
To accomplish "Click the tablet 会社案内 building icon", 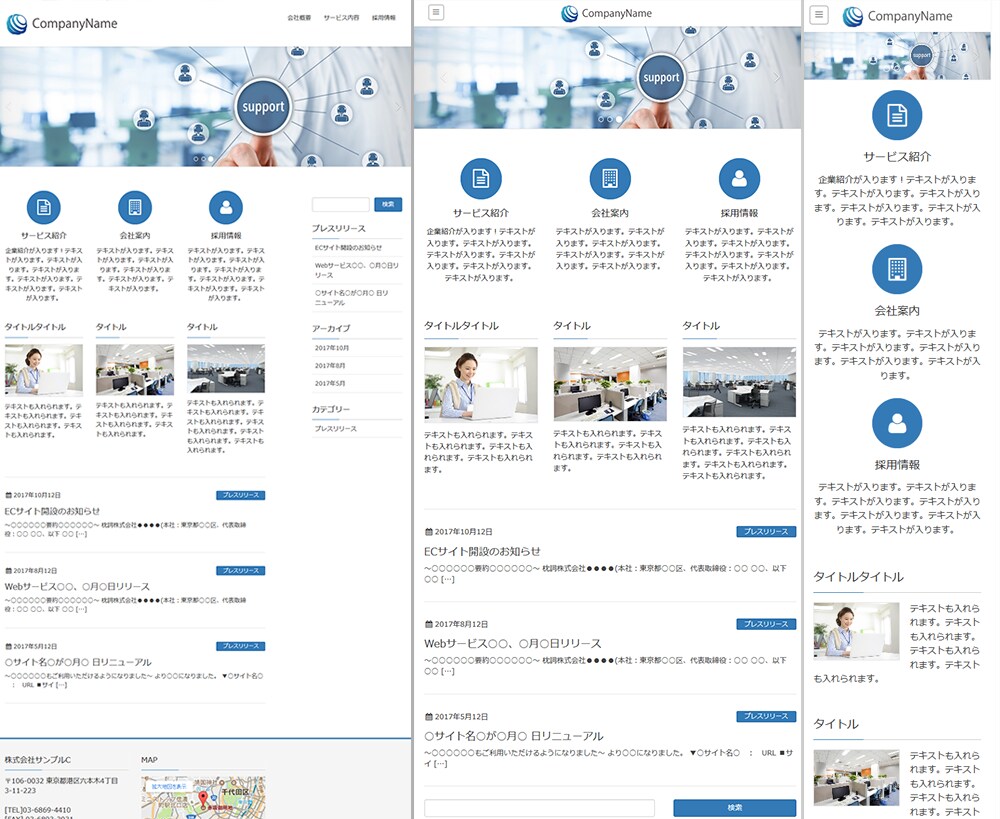I will [x=610, y=179].
